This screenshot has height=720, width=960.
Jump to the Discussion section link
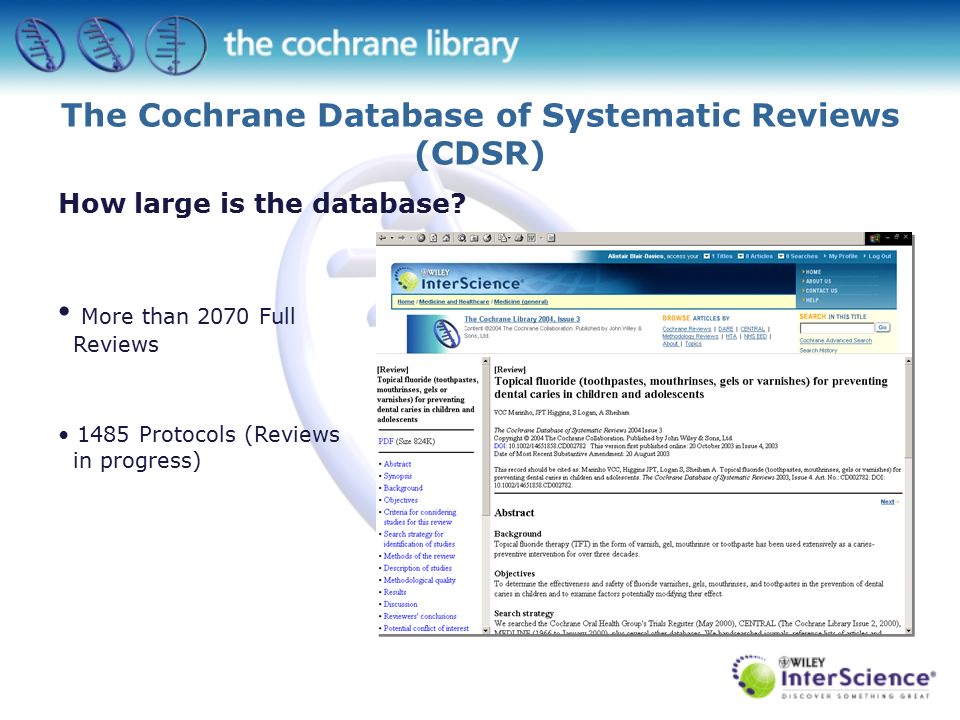coord(400,604)
